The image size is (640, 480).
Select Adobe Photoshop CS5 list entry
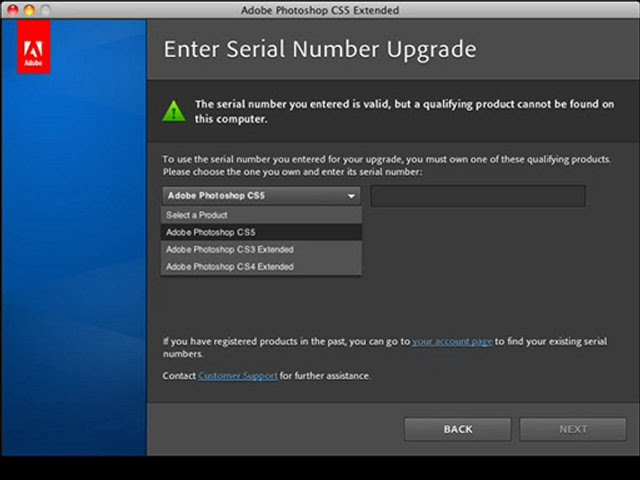pos(261,232)
